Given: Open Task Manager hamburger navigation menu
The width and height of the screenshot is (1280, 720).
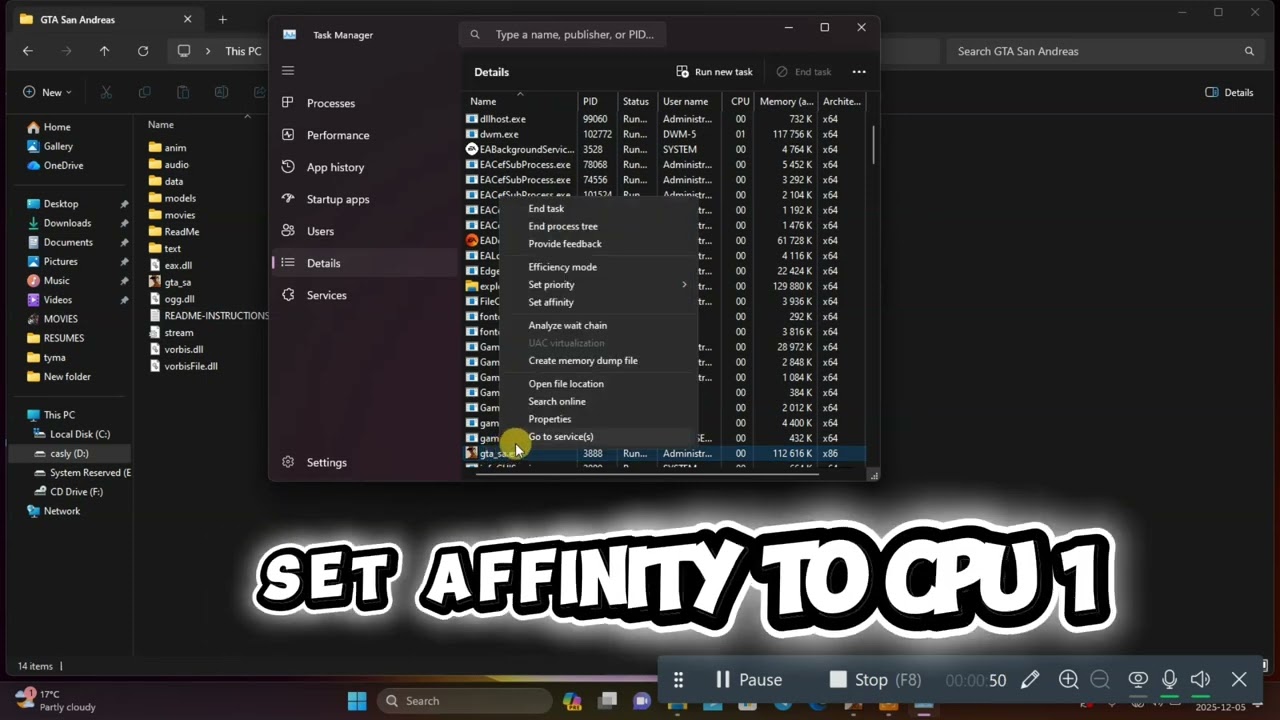Looking at the screenshot, I should 288,70.
